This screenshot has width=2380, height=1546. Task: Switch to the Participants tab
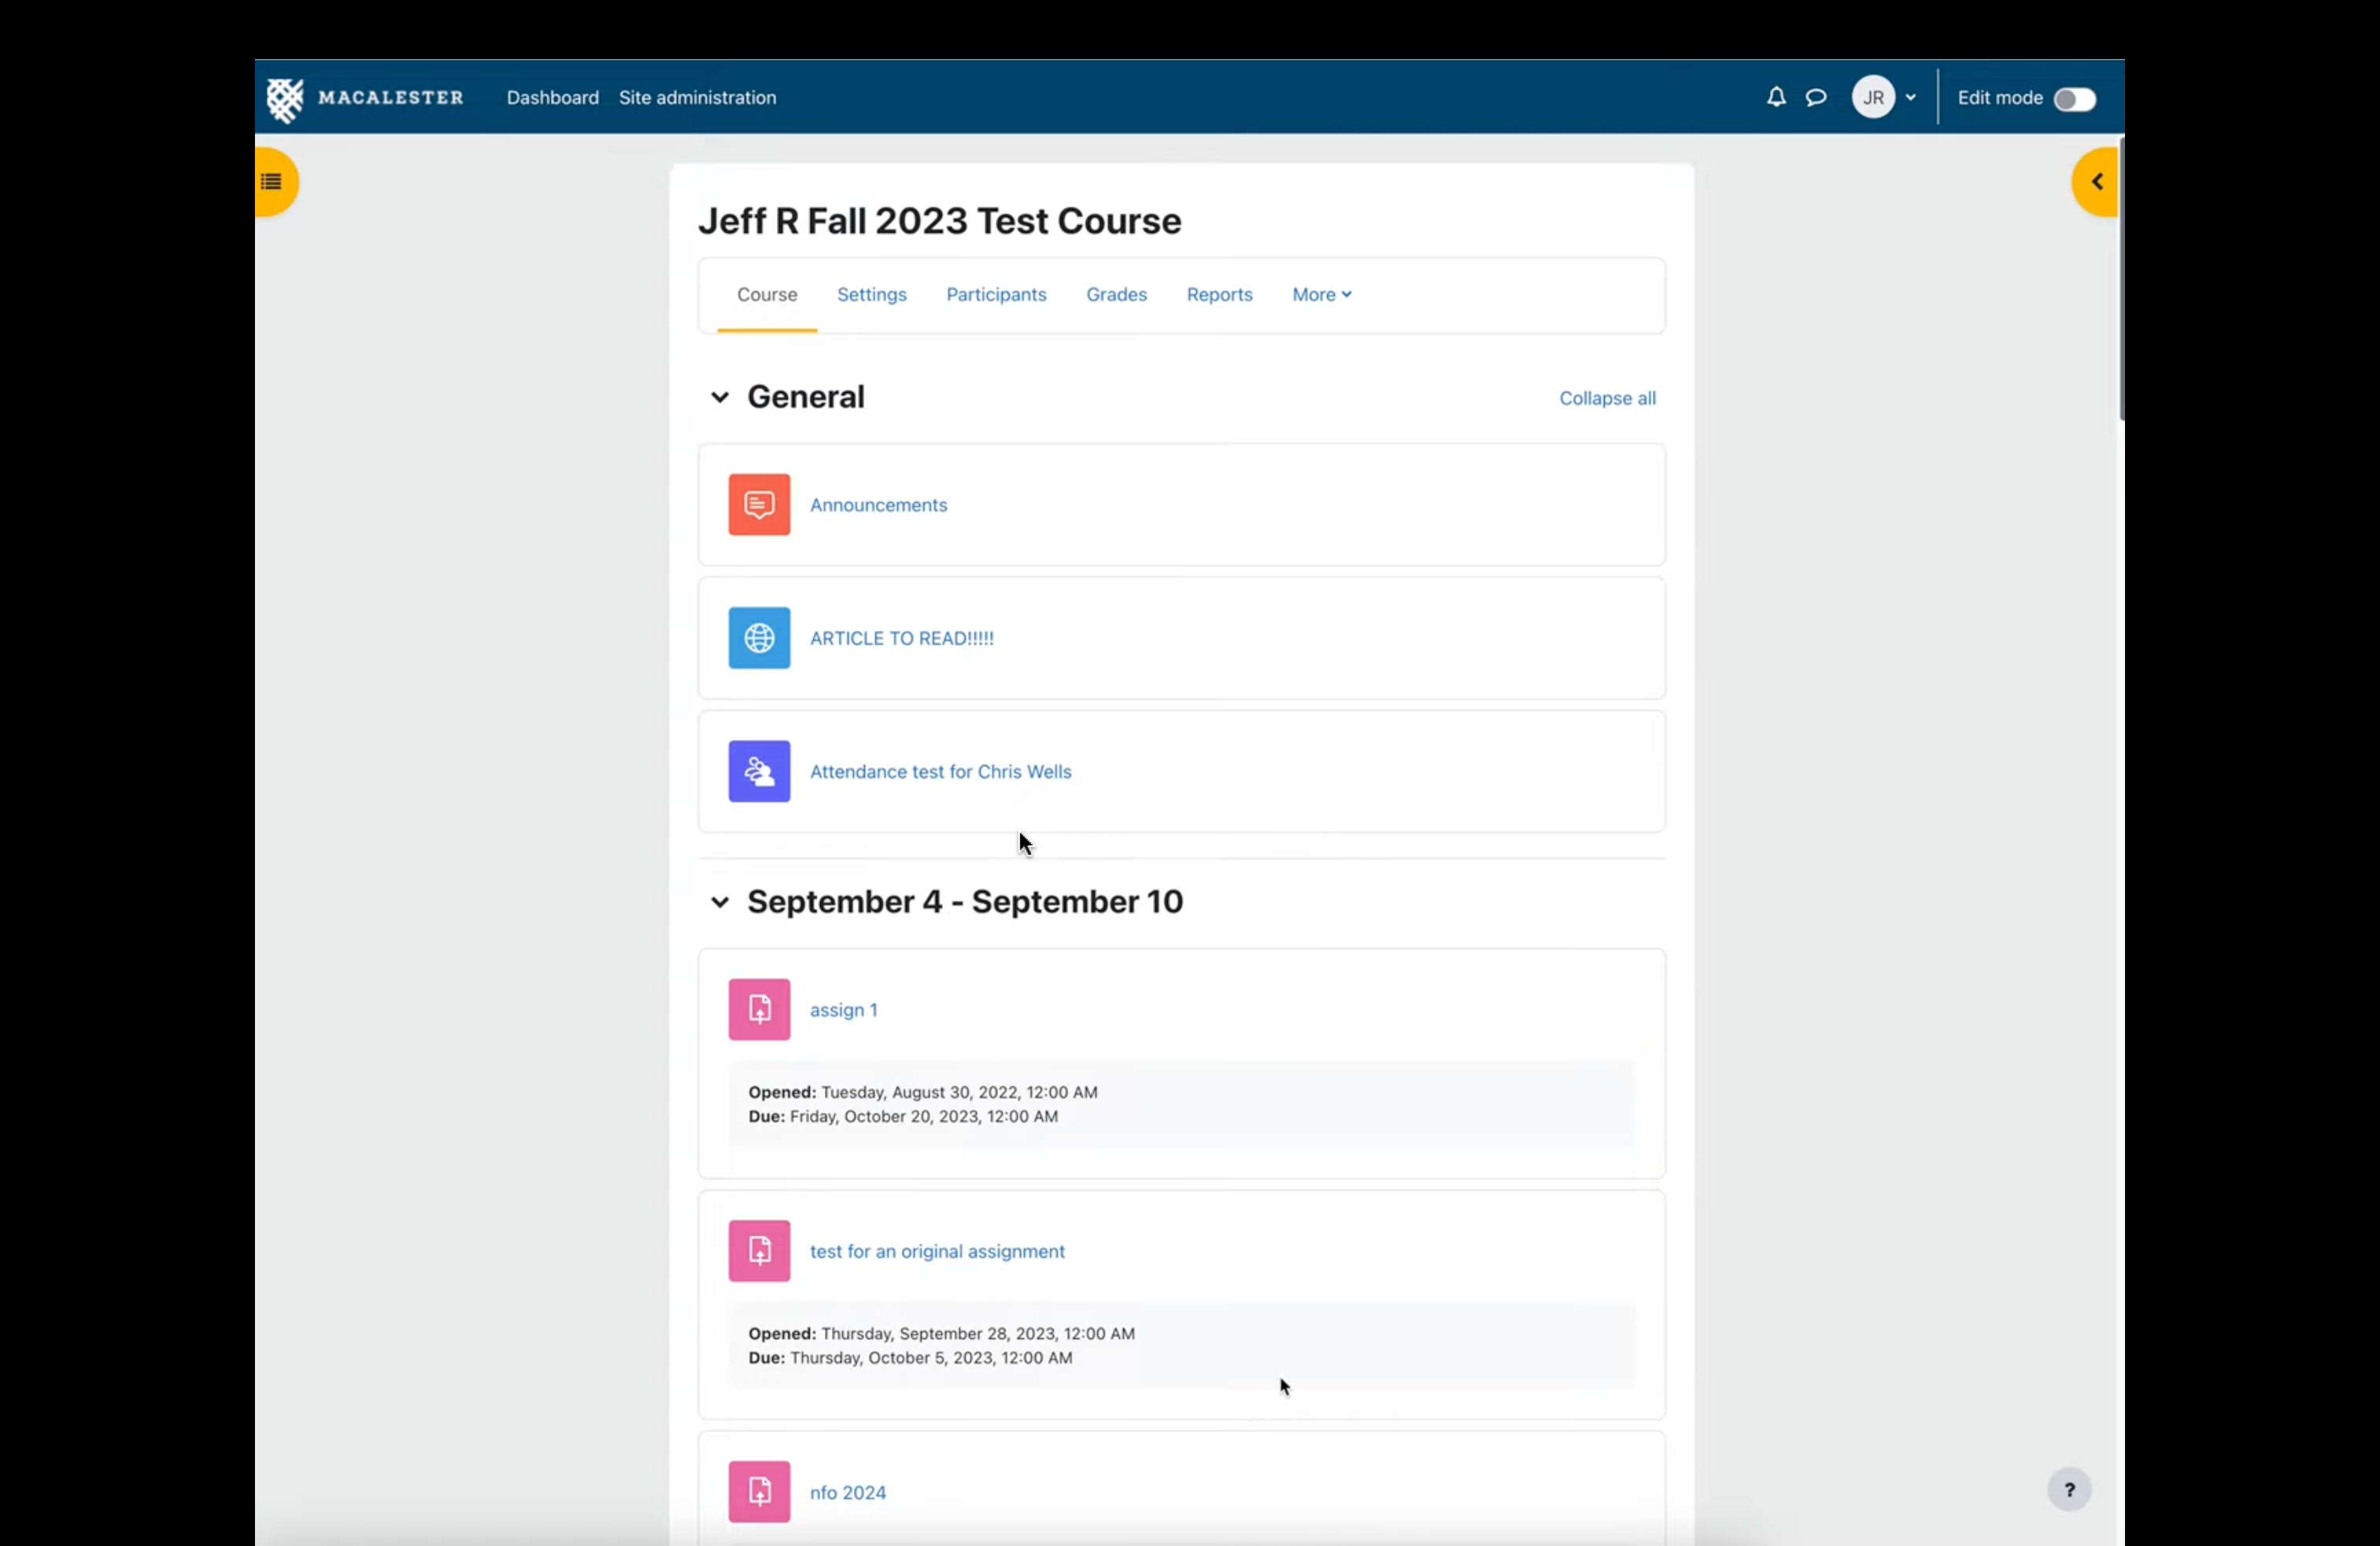(x=995, y=295)
